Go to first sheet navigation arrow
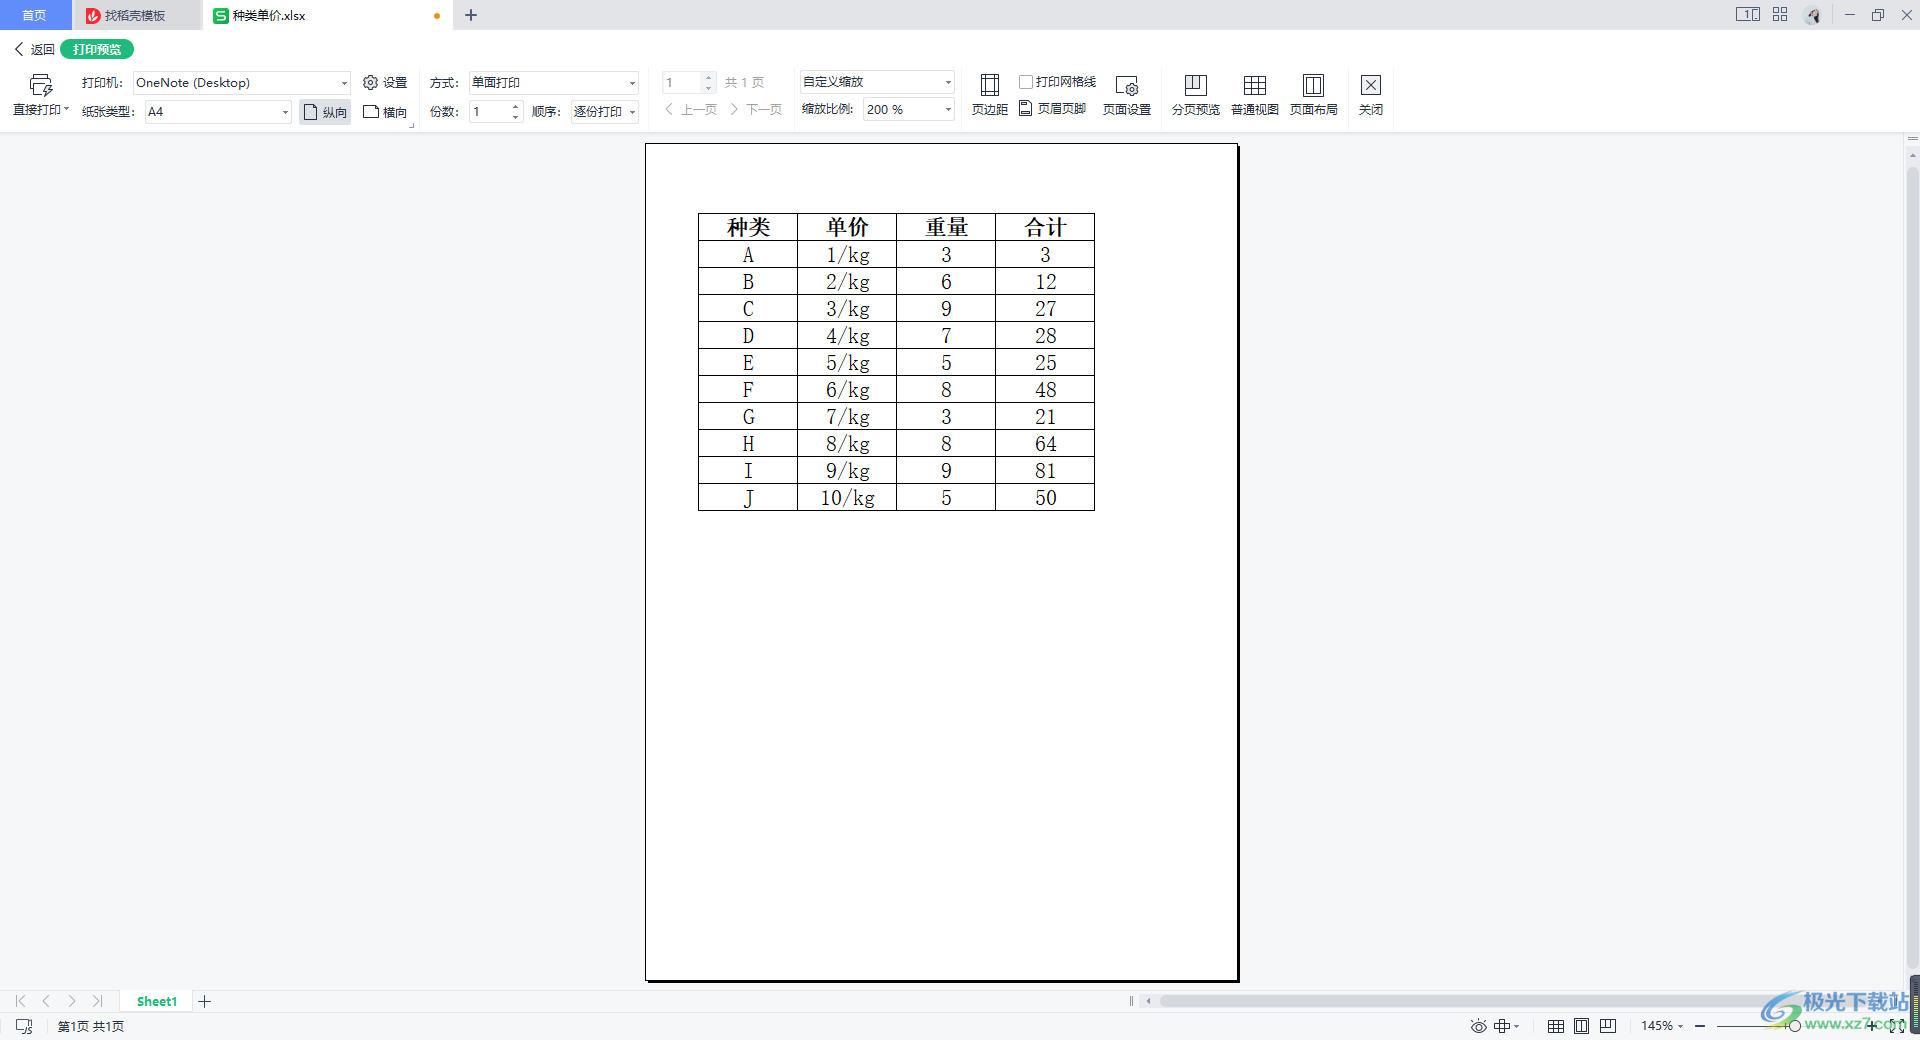Screen dimensions: 1920x1040 (20, 1001)
